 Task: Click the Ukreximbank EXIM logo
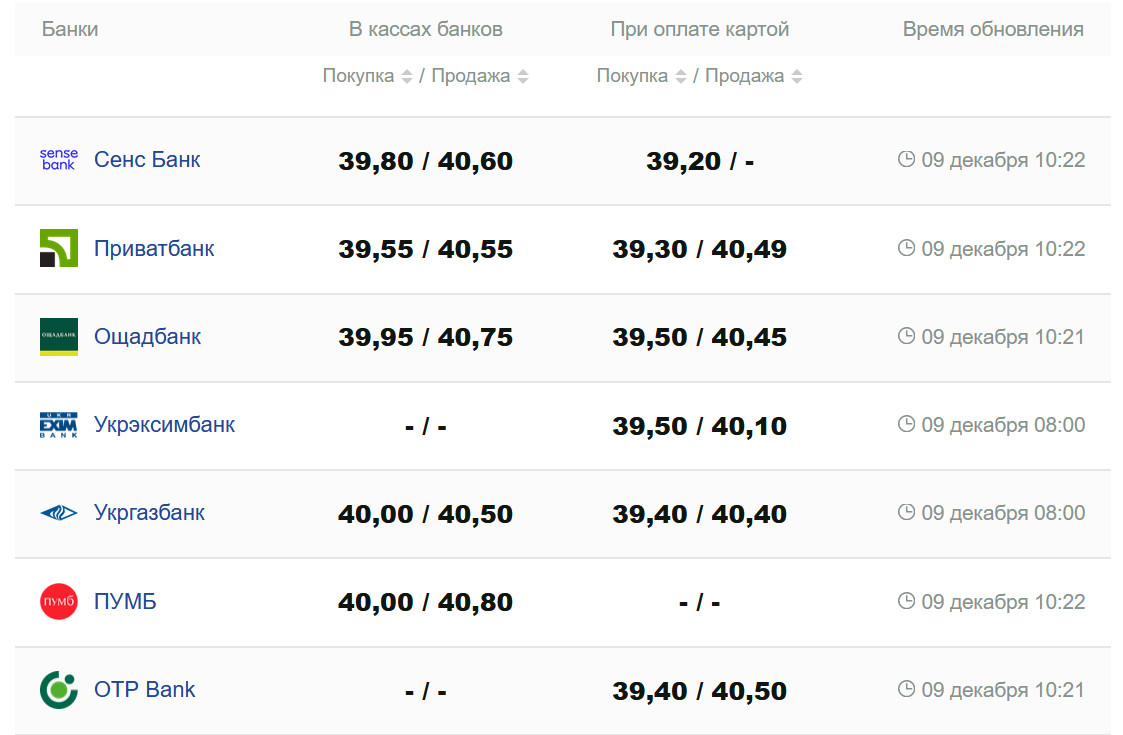click(x=58, y=425)
